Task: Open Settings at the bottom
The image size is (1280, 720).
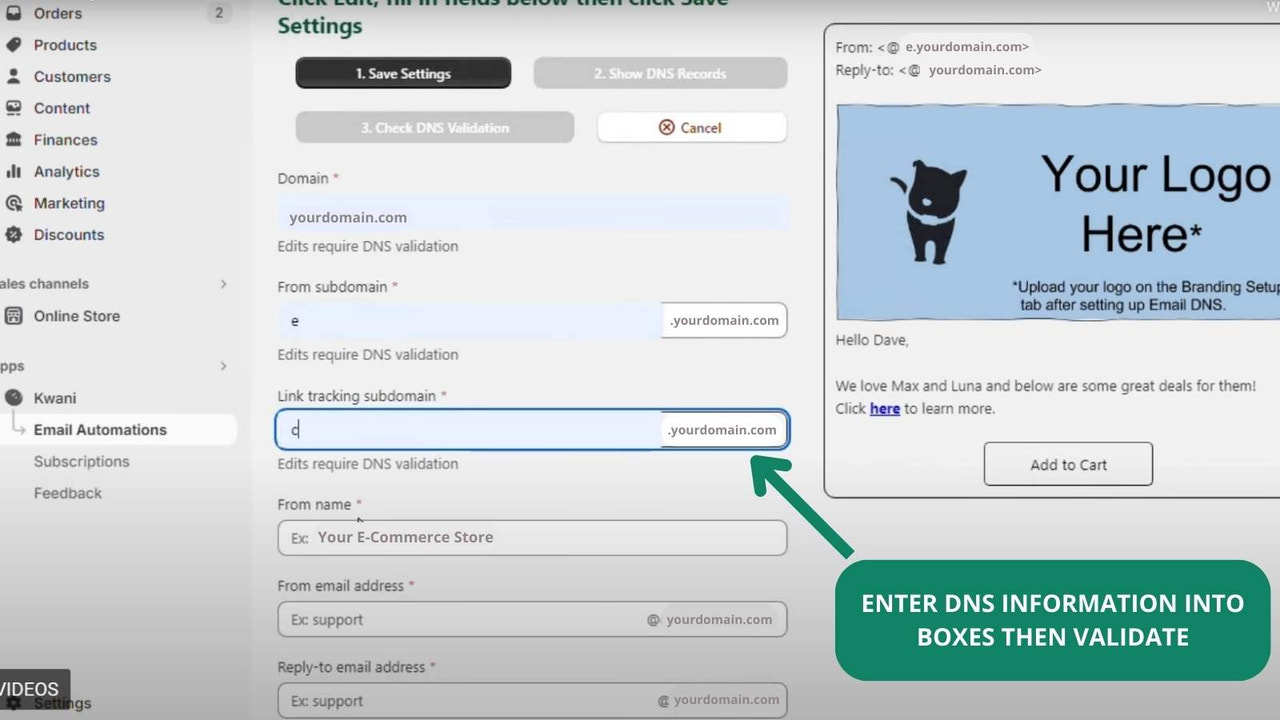Action: click(62, 703)
